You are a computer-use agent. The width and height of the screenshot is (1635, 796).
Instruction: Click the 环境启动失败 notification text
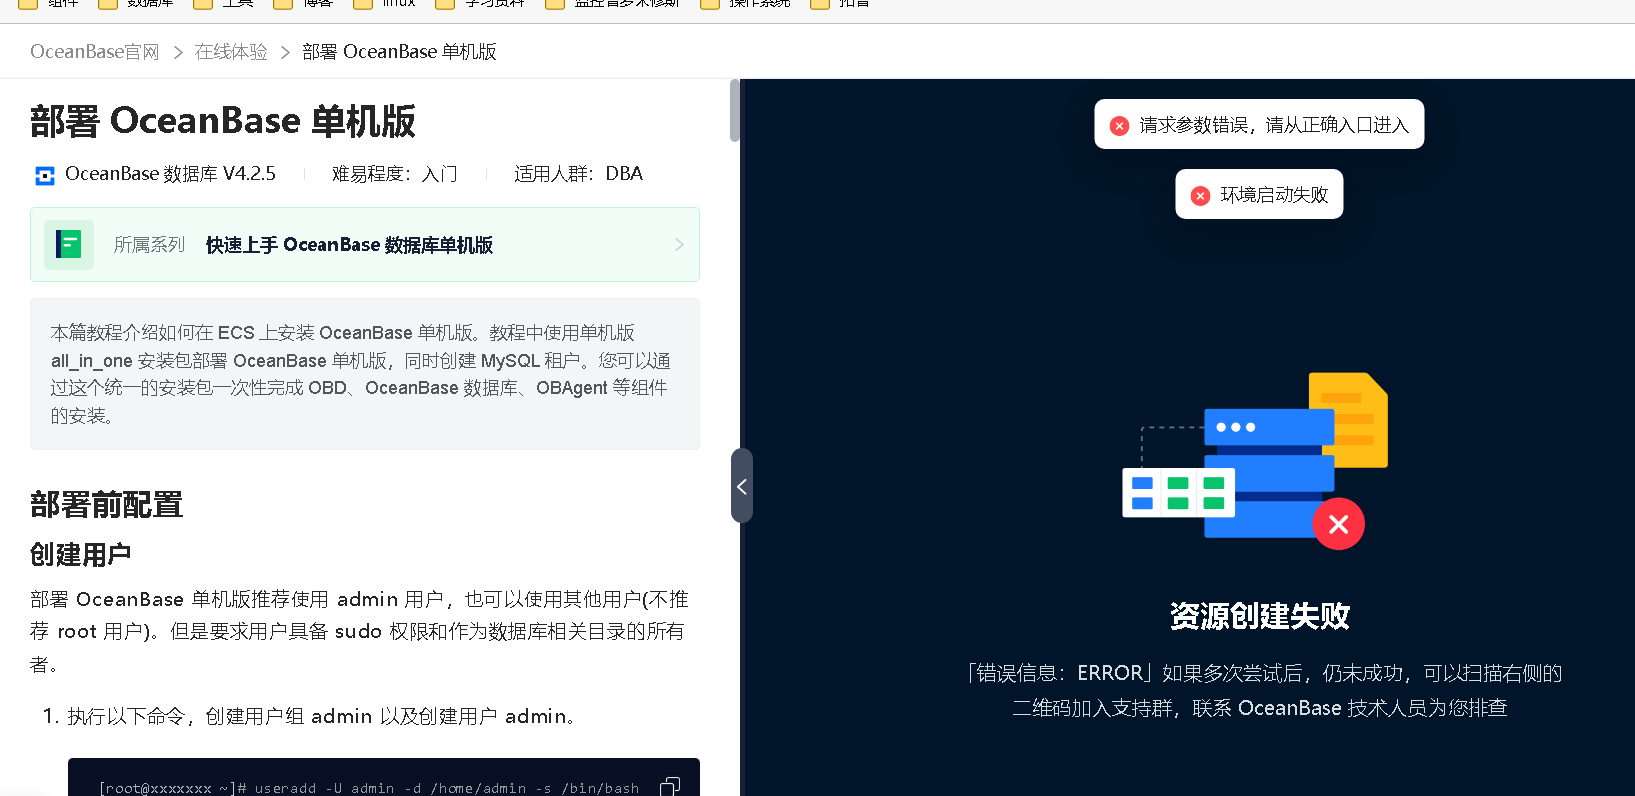(x=1274, y=195)
